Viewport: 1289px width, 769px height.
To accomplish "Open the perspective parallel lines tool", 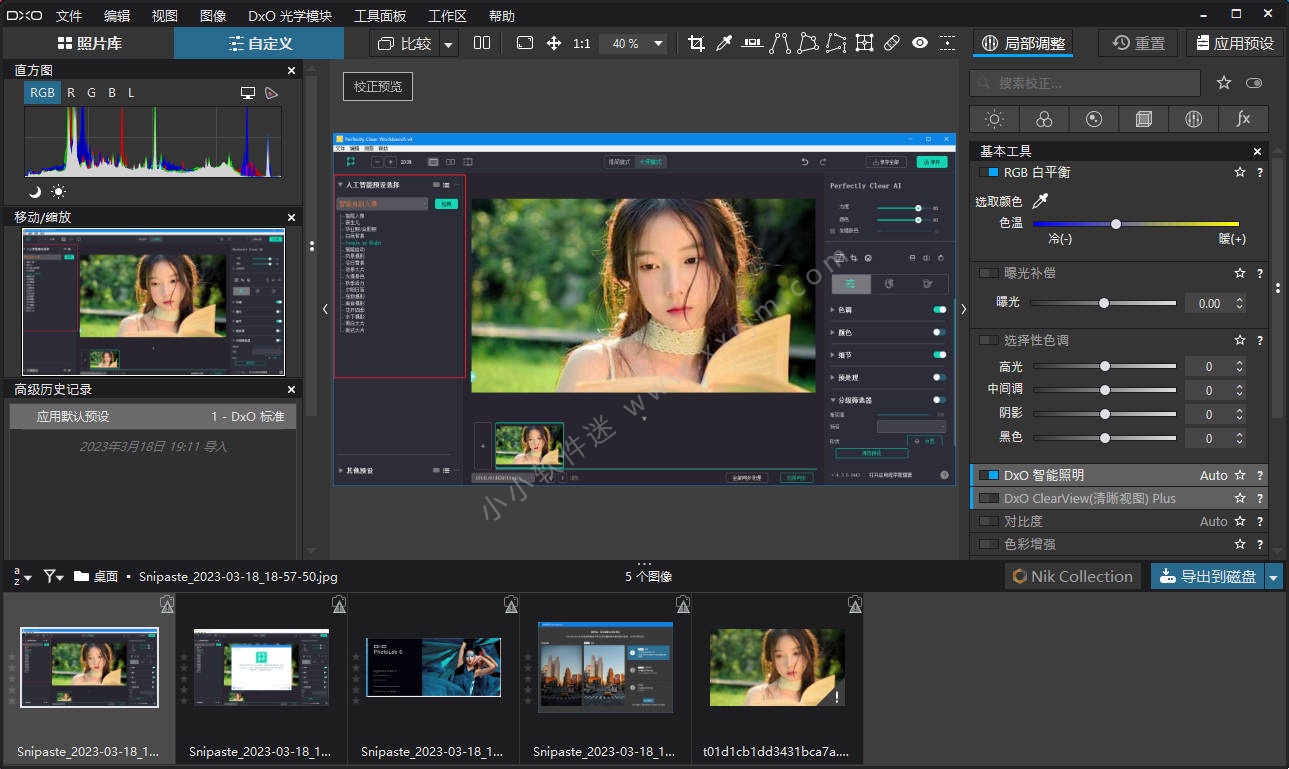I will tap(780, 43).
